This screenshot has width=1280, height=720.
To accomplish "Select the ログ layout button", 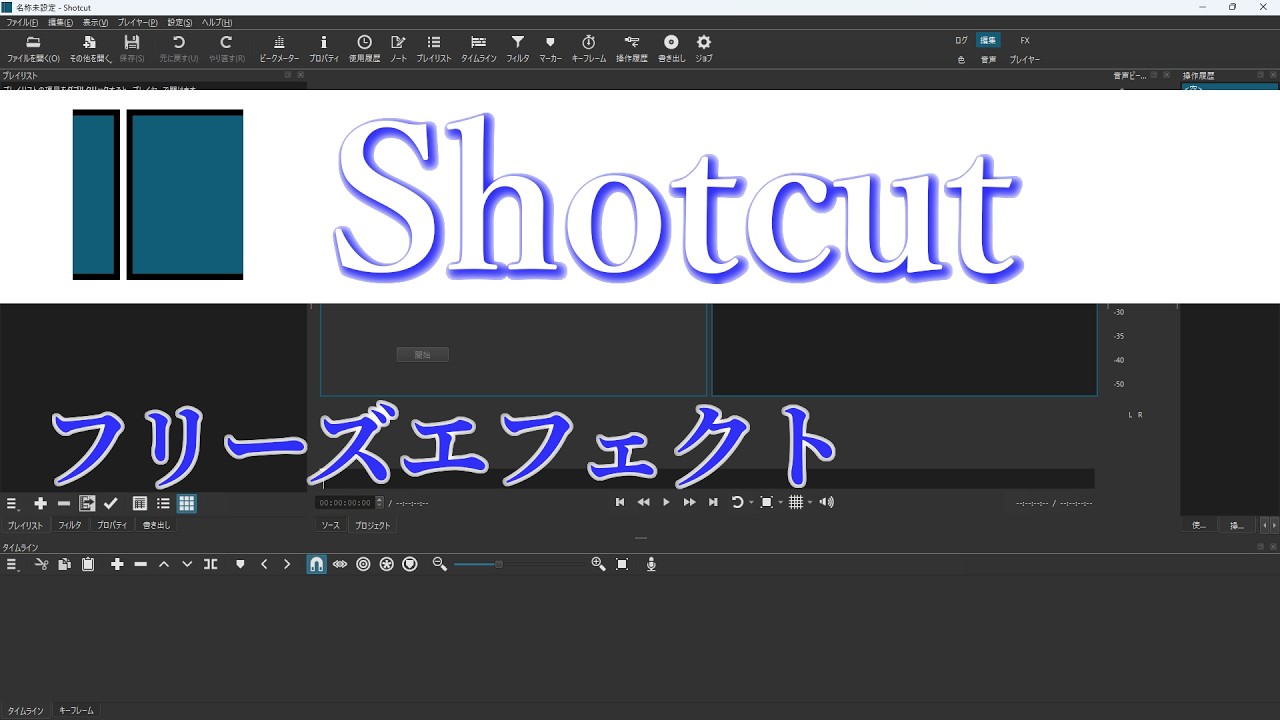I will pos(961,41).
